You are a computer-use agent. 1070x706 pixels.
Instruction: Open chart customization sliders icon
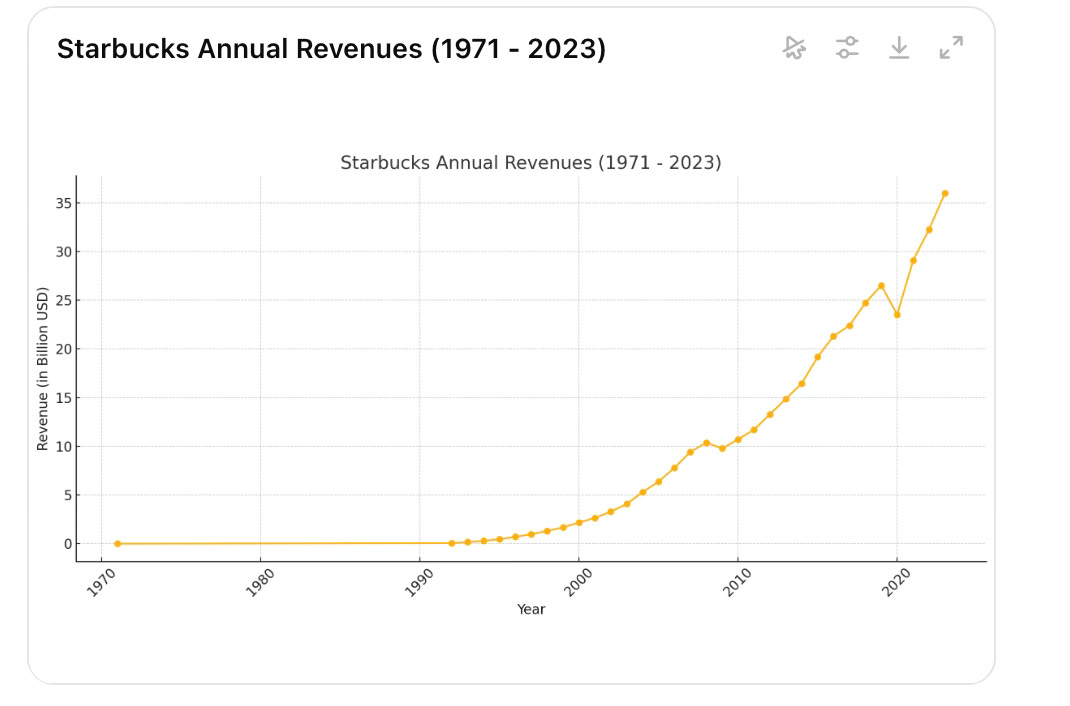point(847,48)
